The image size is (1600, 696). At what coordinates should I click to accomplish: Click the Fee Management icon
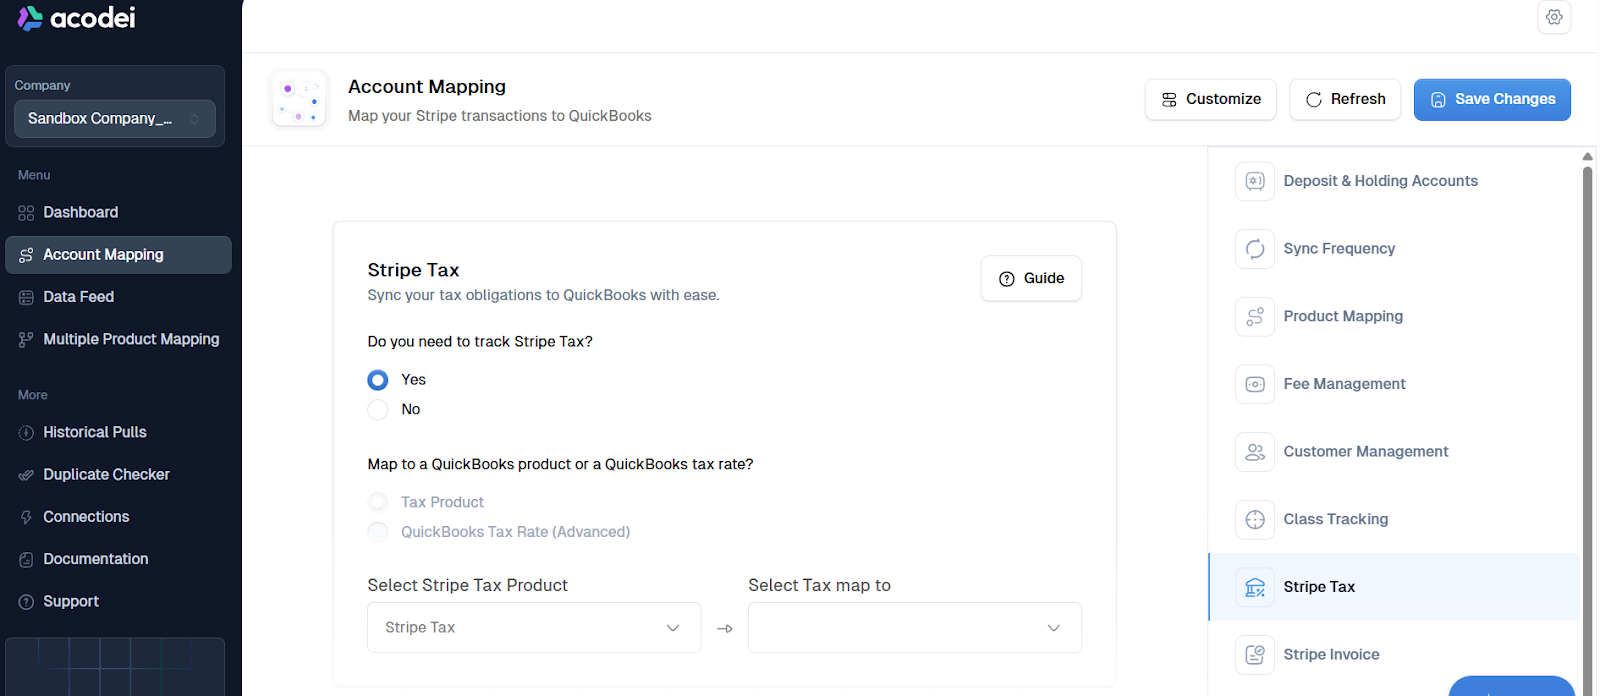coord(1255,384)
